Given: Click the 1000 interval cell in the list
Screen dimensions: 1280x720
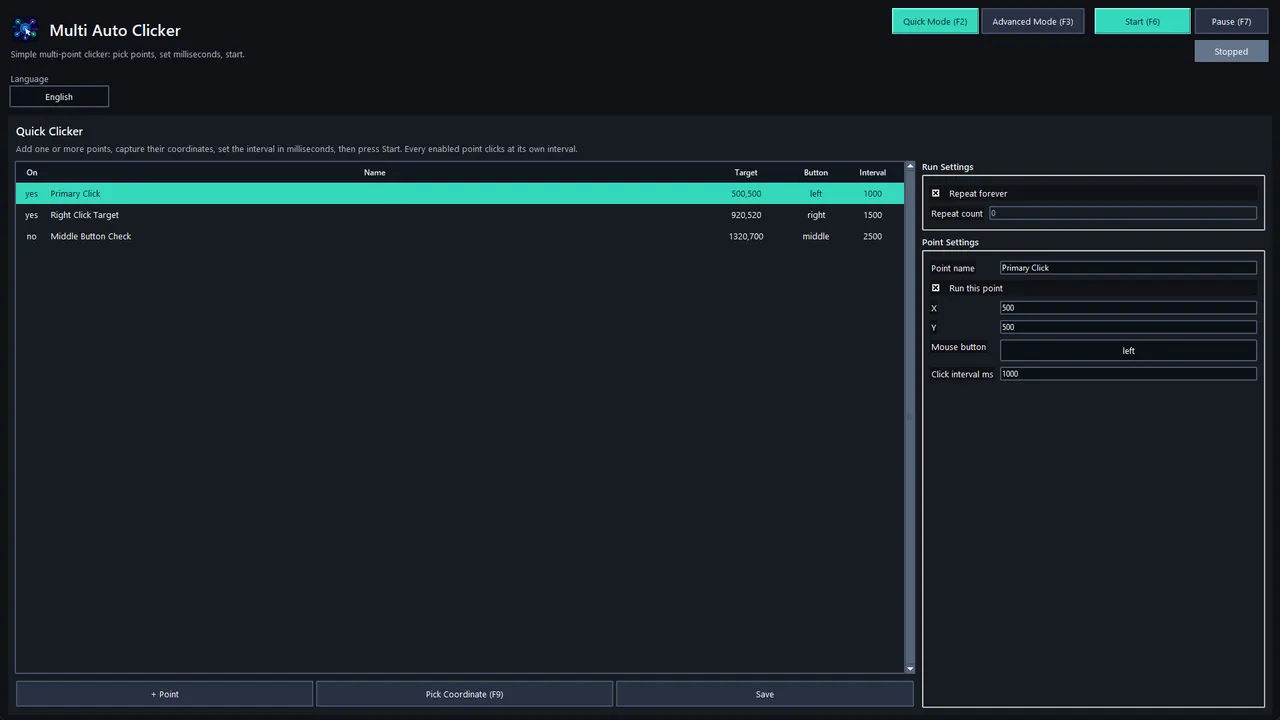Looking at the screenshot, I should (873, 194).
